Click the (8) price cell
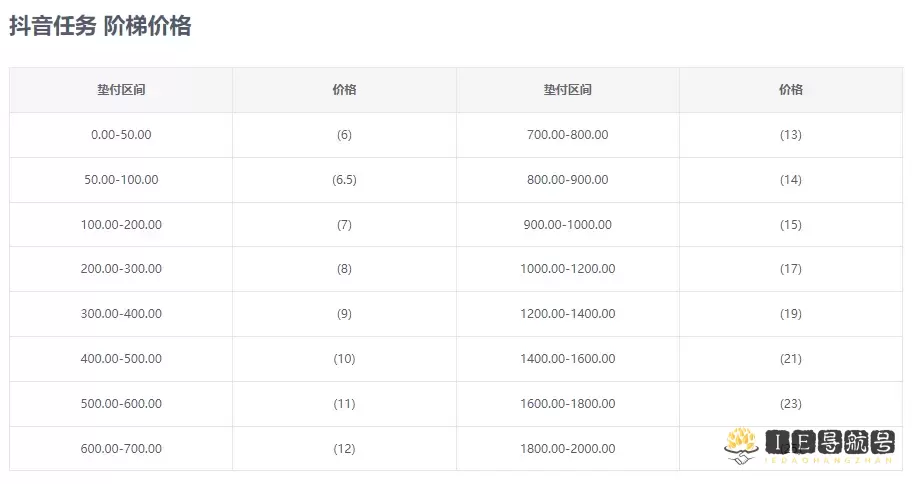The width and height of the screenshot is (912, 484). 344,269
